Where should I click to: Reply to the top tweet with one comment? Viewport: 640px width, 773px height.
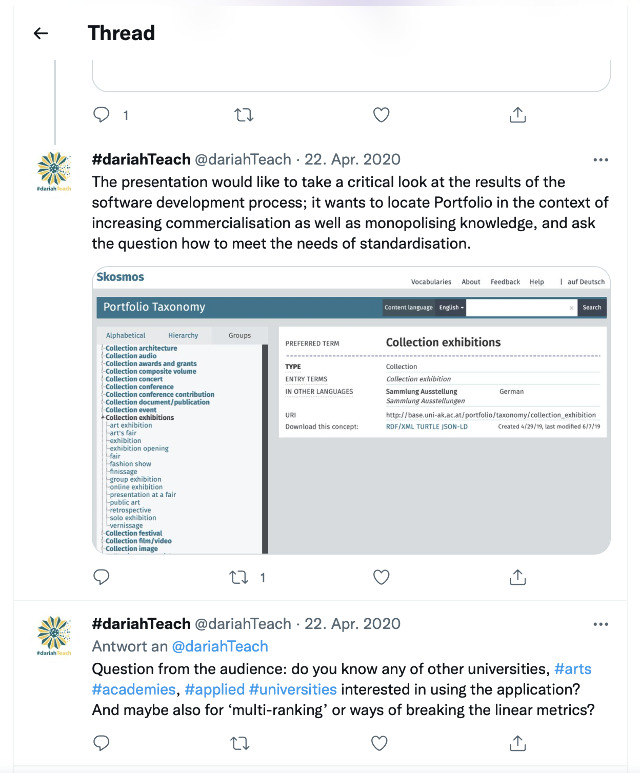[x=101, y=115]
